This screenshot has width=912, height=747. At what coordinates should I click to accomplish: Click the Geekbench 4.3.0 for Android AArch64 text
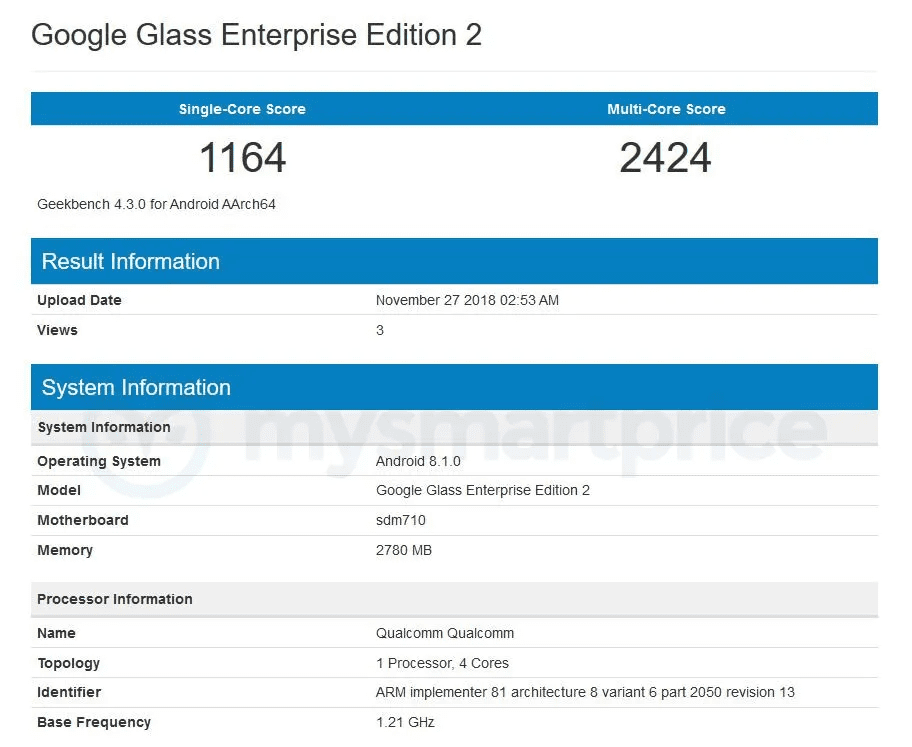click(x=155, y=204)
